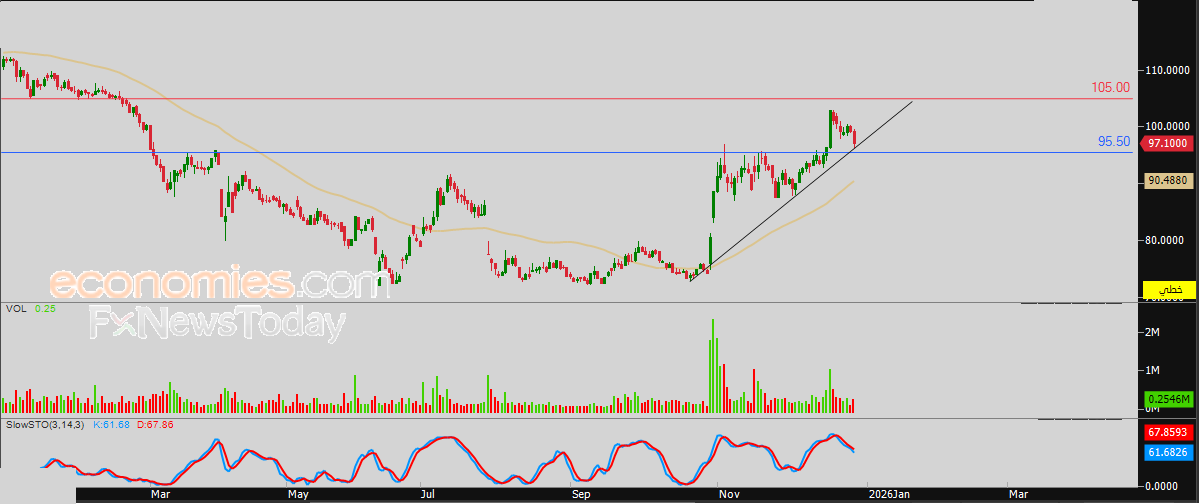Click the blue 95.50 support level label
This screenshot has height=504, width=1199.
[x=1113, y=141]
